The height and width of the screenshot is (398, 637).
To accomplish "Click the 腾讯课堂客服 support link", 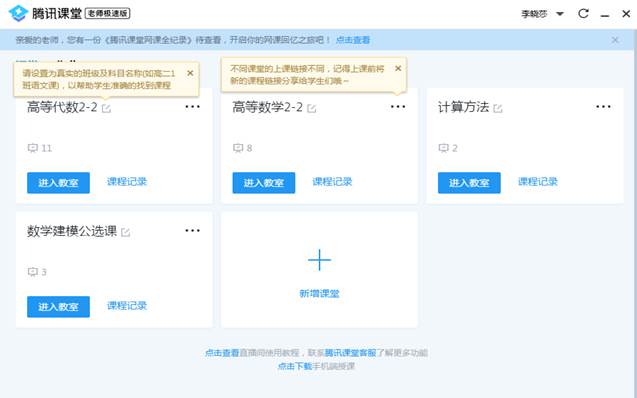I will point(351,353).
